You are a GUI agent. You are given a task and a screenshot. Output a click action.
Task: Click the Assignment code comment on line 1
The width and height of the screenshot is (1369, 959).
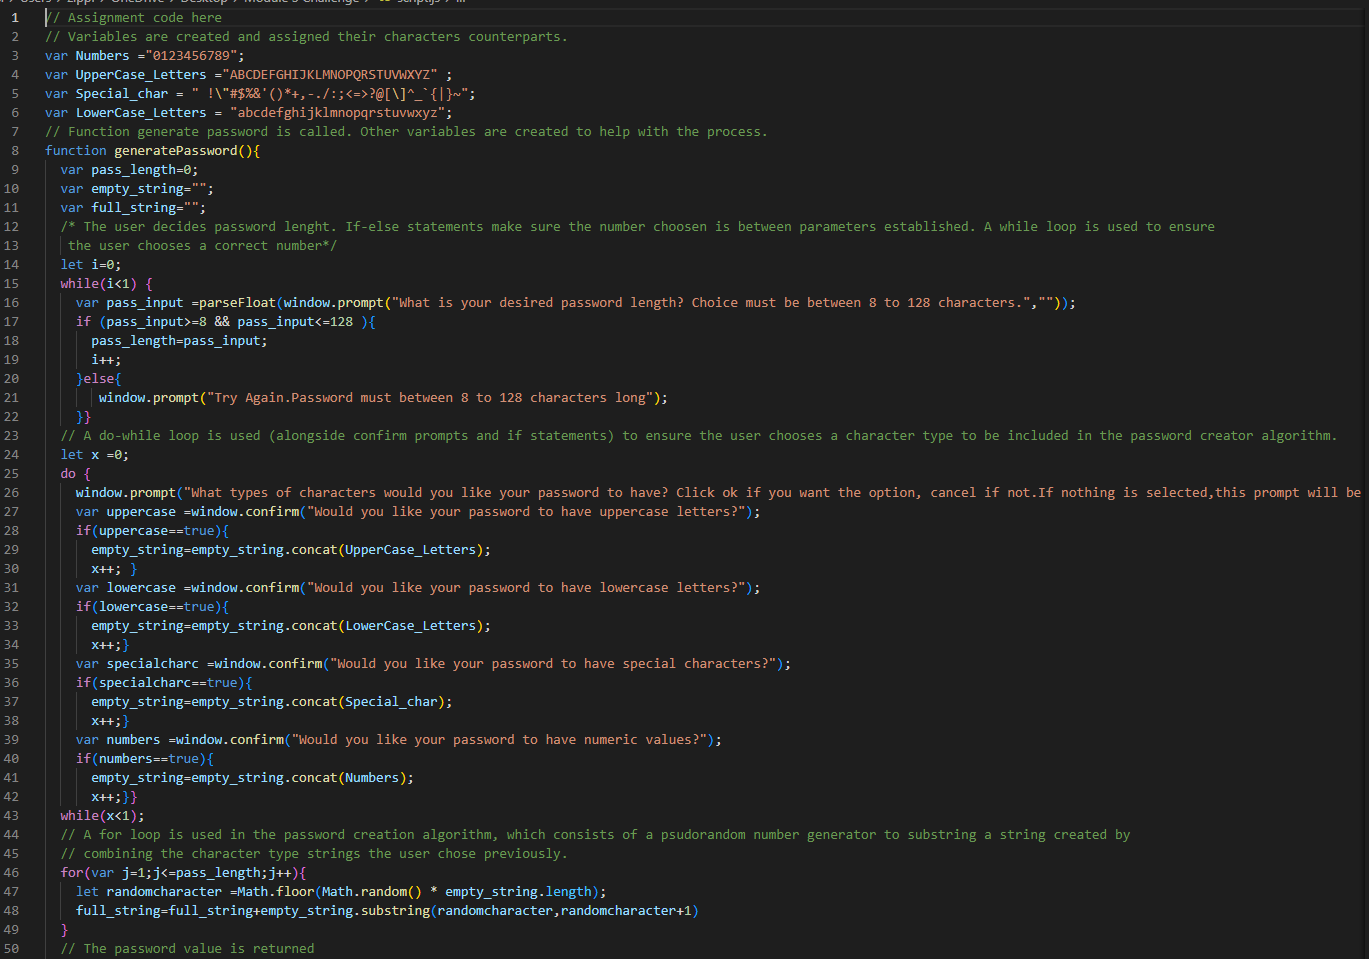[135, 17]
